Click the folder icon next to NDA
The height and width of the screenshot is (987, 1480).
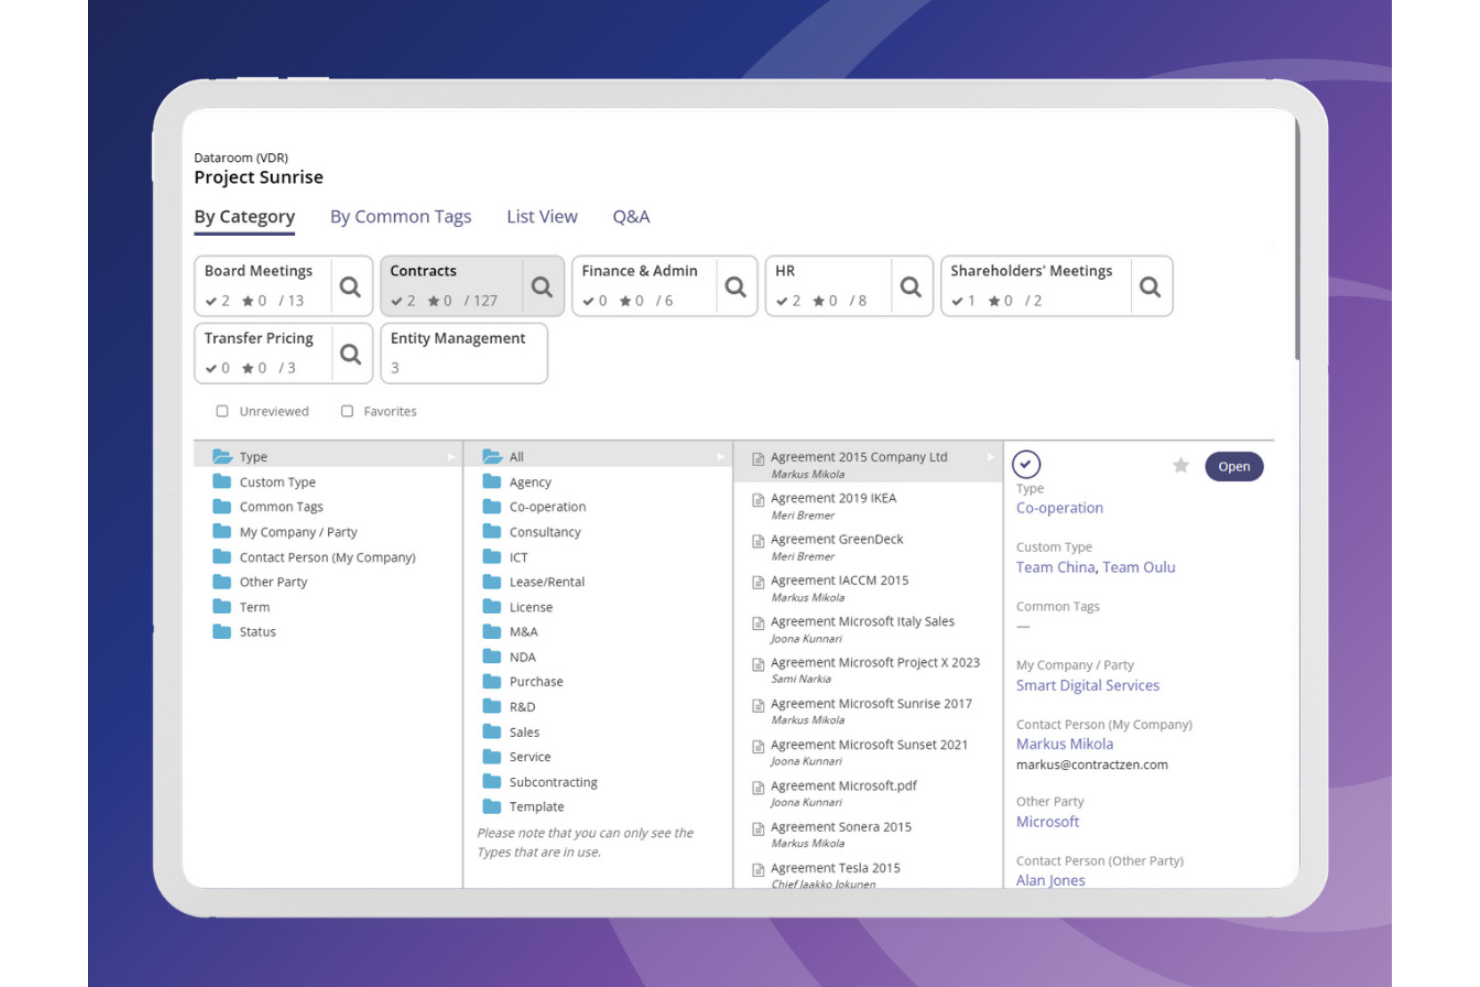(x=492, y=656)
